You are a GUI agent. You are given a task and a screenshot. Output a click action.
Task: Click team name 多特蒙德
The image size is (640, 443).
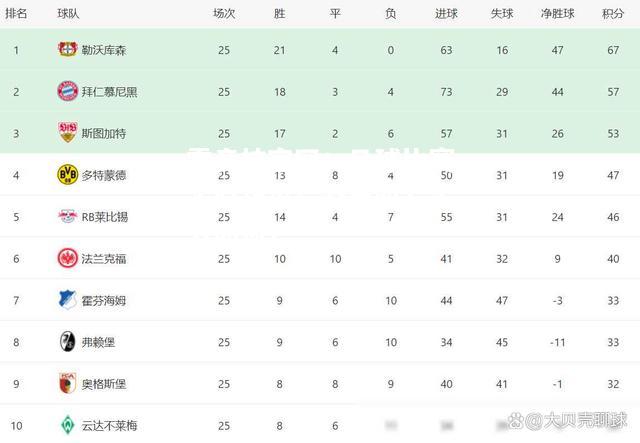104,176
